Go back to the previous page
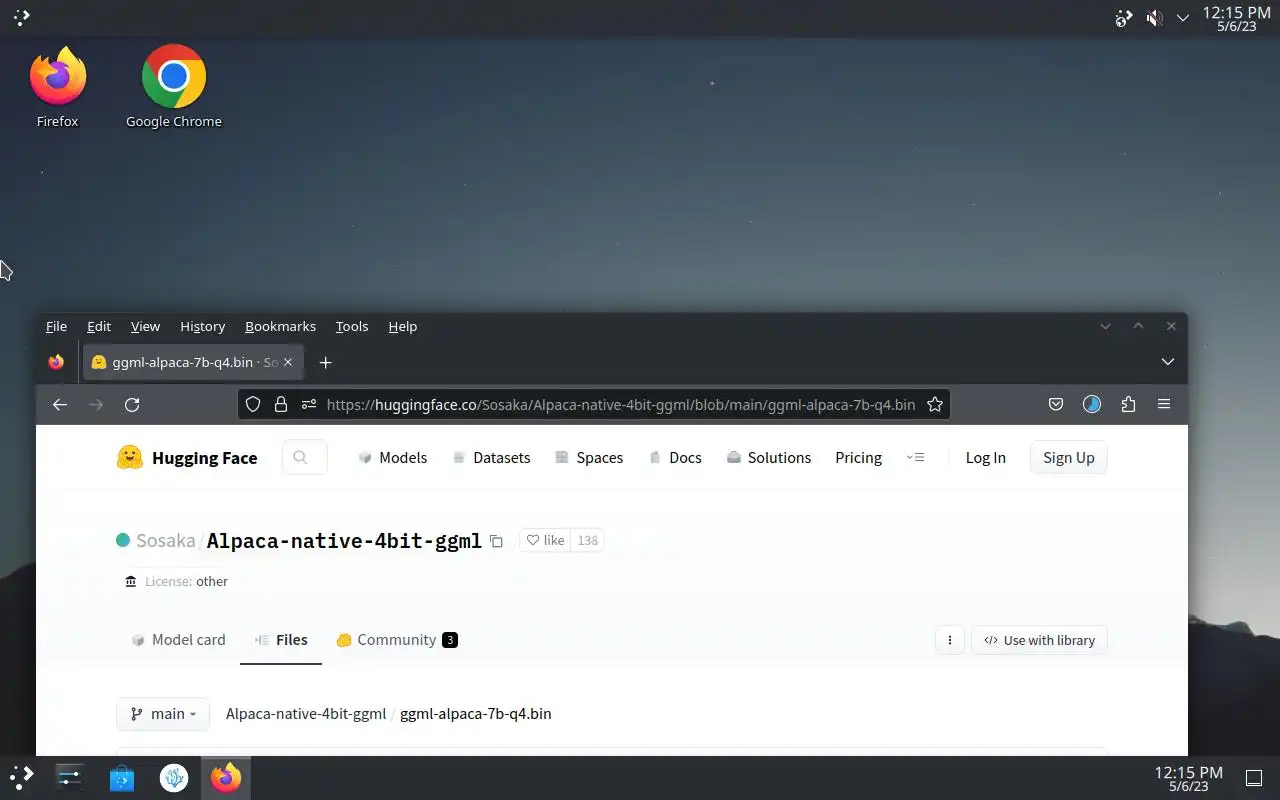Viewport: 1280px width, 800px height. point(60,404)
